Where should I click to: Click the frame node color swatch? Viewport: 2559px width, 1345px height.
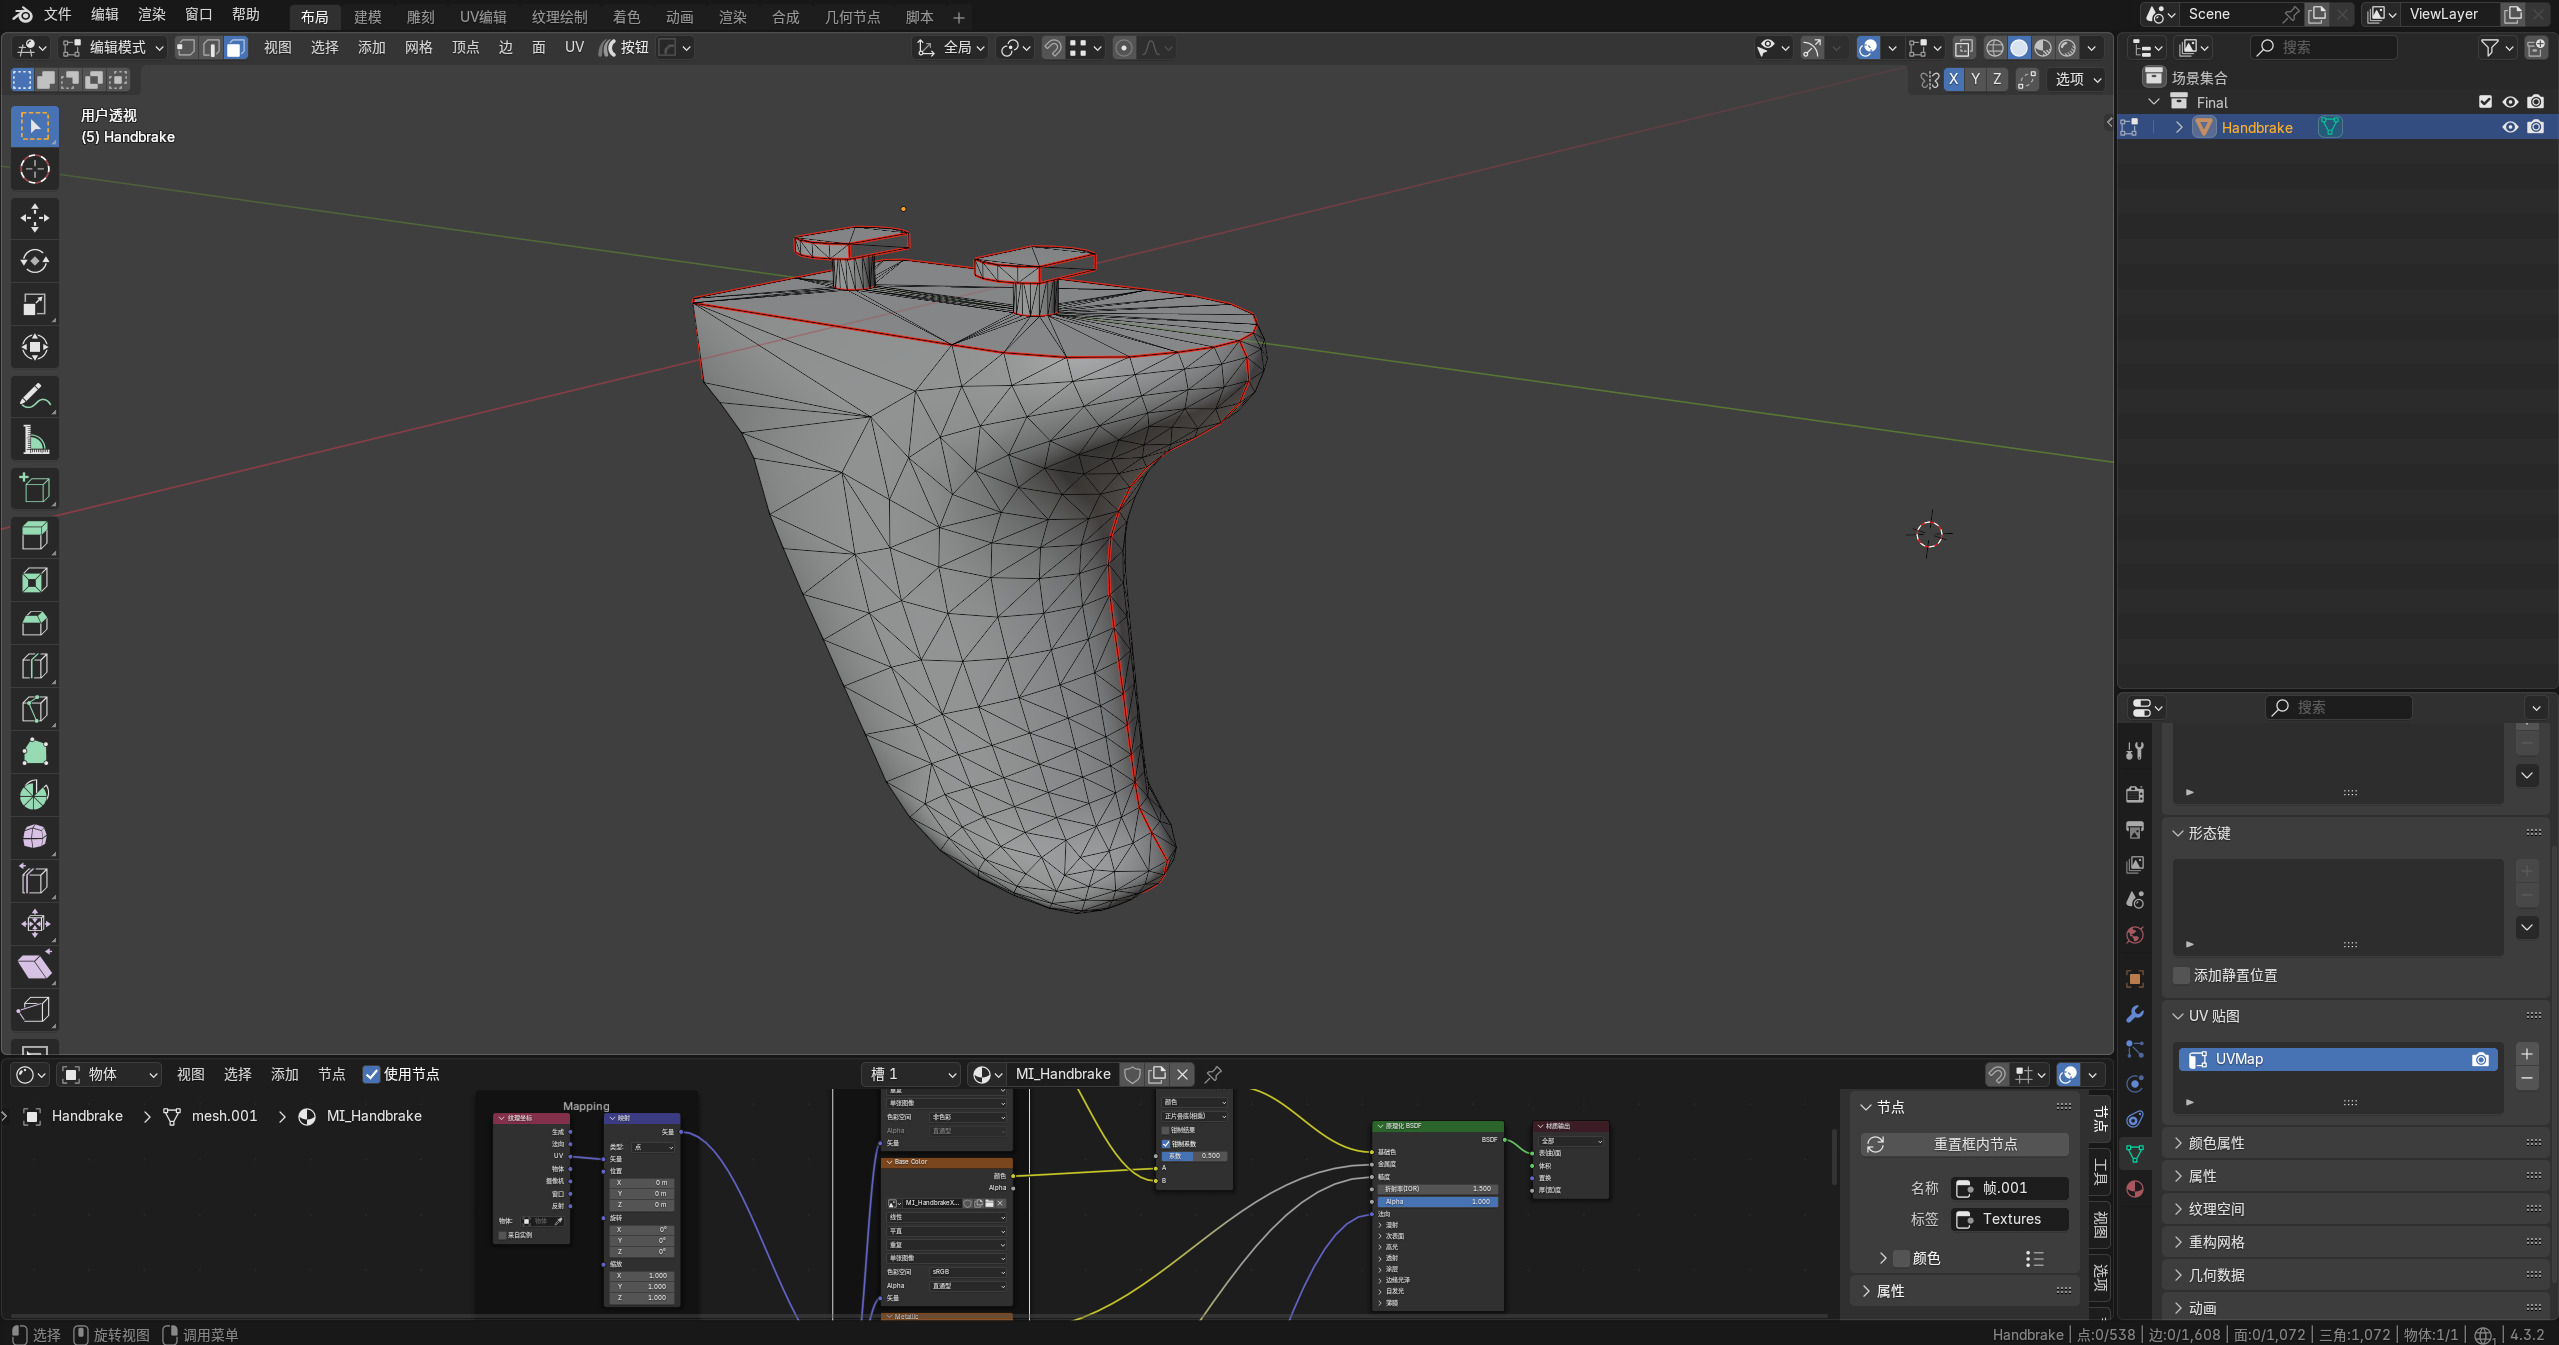tap(1901, 1258)
